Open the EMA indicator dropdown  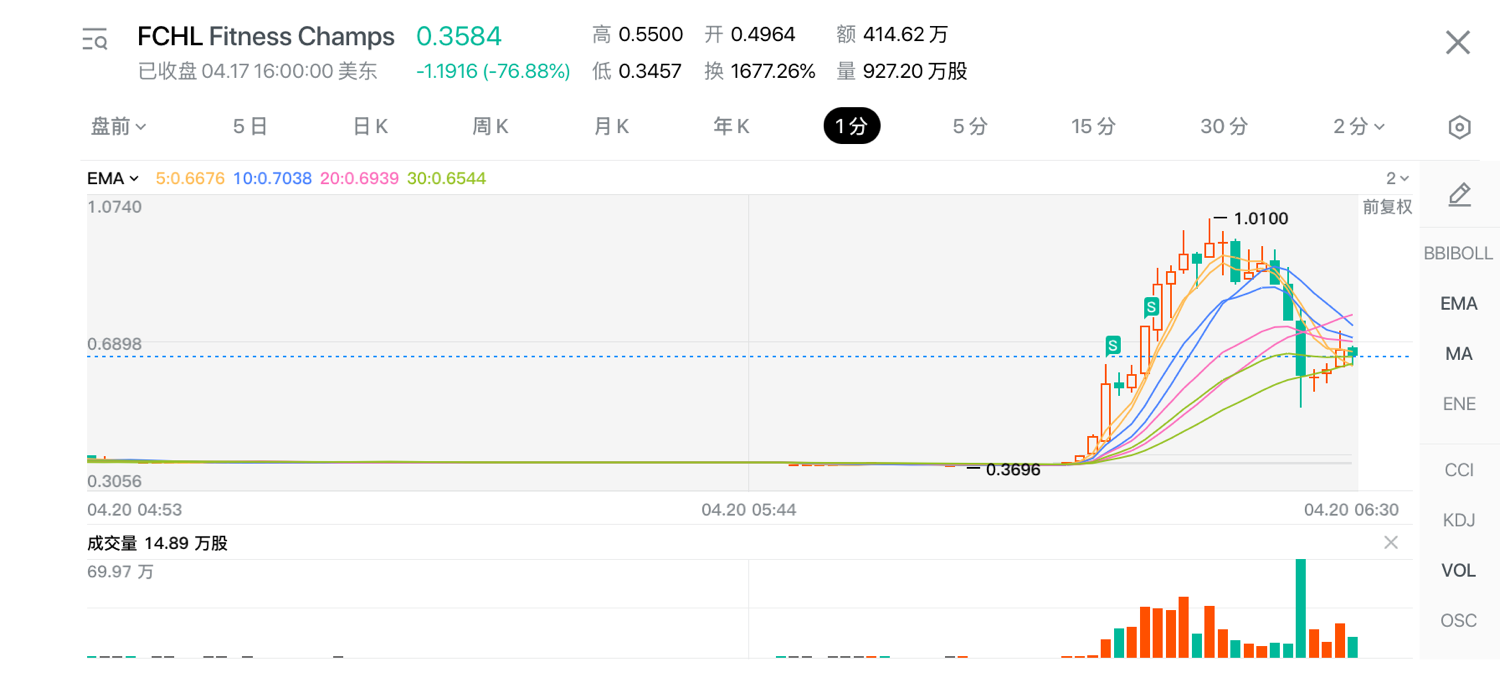pos(113,179)
